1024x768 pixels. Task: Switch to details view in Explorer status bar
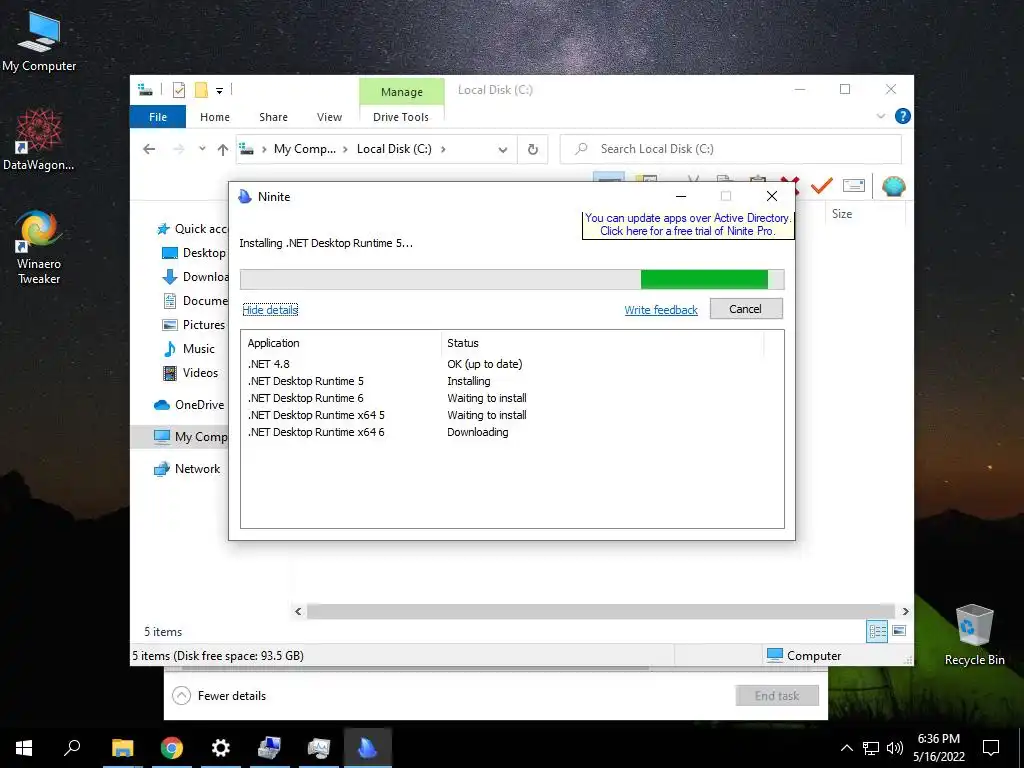877,631
